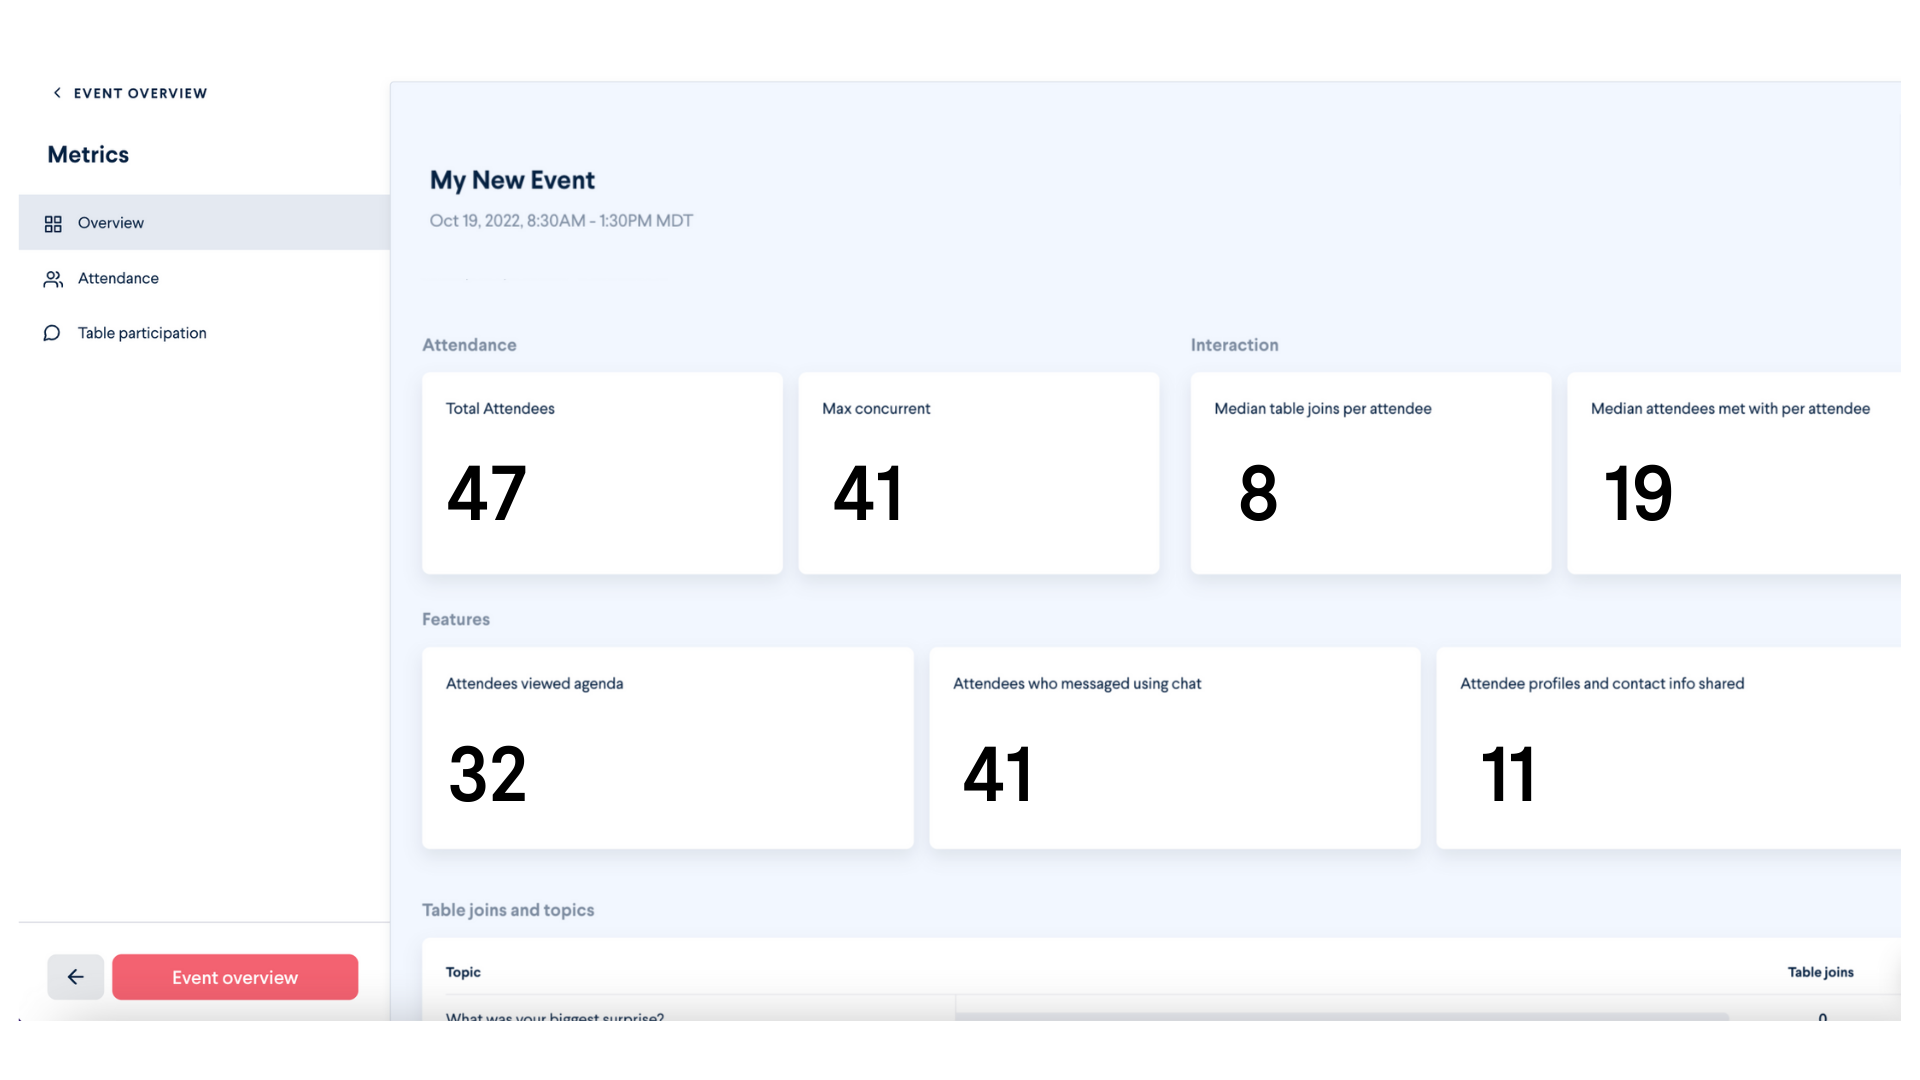
Task: Toggle Table participation menu item
Action: (142, 332)
